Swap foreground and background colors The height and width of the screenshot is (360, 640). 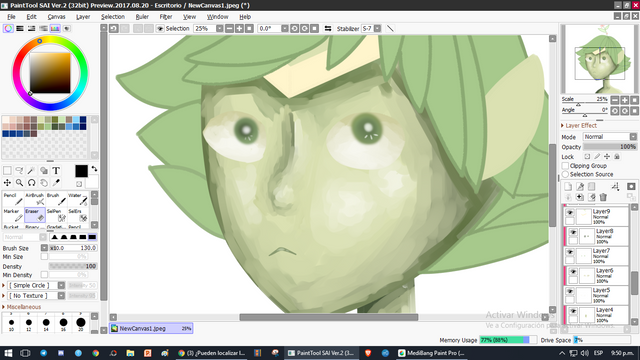pyautogui.click(x=94, y=169)
